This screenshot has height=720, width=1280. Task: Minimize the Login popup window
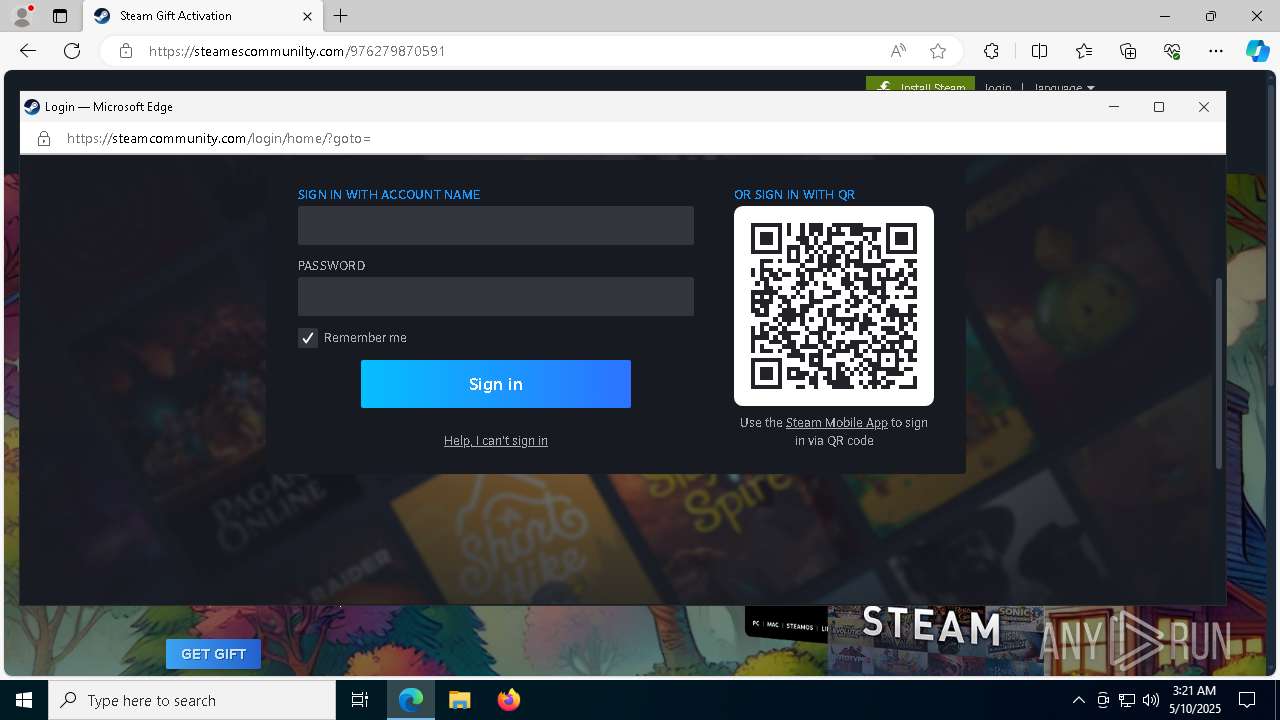click(x=1114, y=107)
